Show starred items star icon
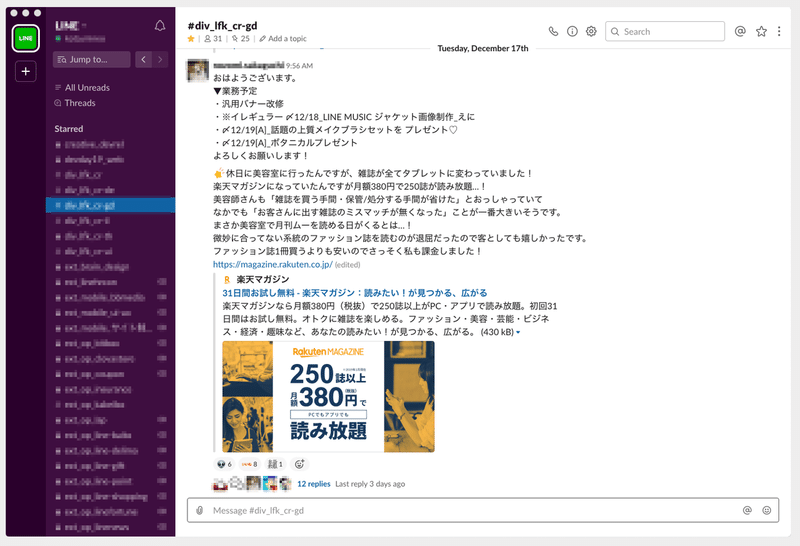The width and height of the screenshot is (800, 546). tap(761, 32)
